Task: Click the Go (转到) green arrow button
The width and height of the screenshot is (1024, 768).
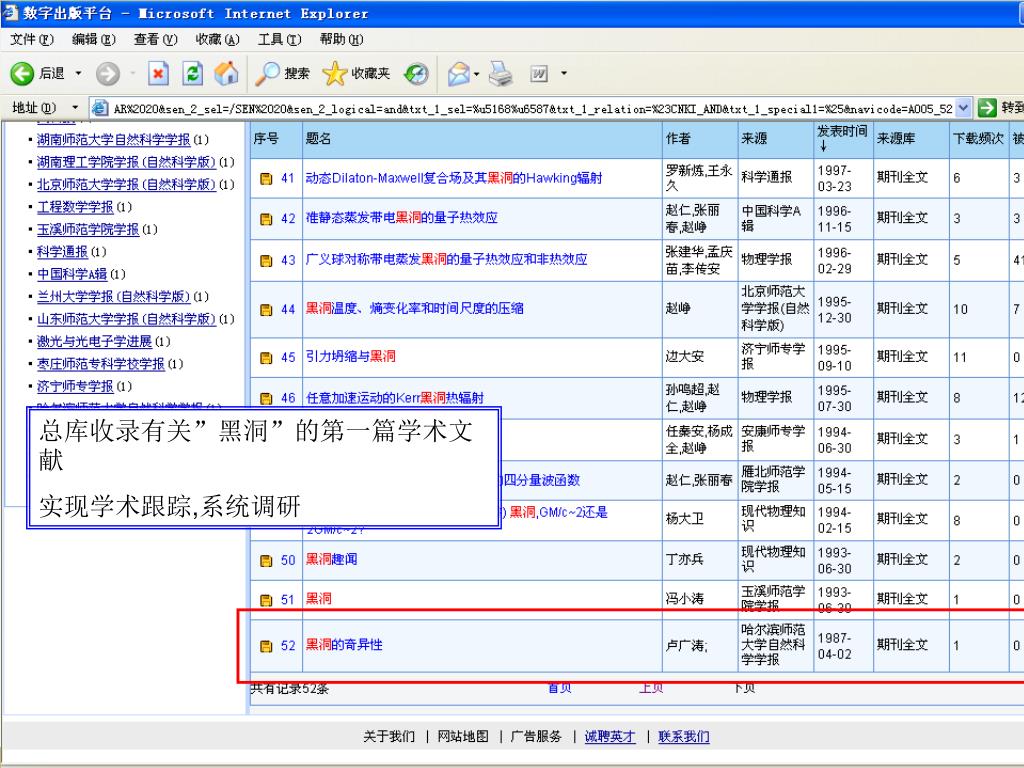Action: pos(987,108)
